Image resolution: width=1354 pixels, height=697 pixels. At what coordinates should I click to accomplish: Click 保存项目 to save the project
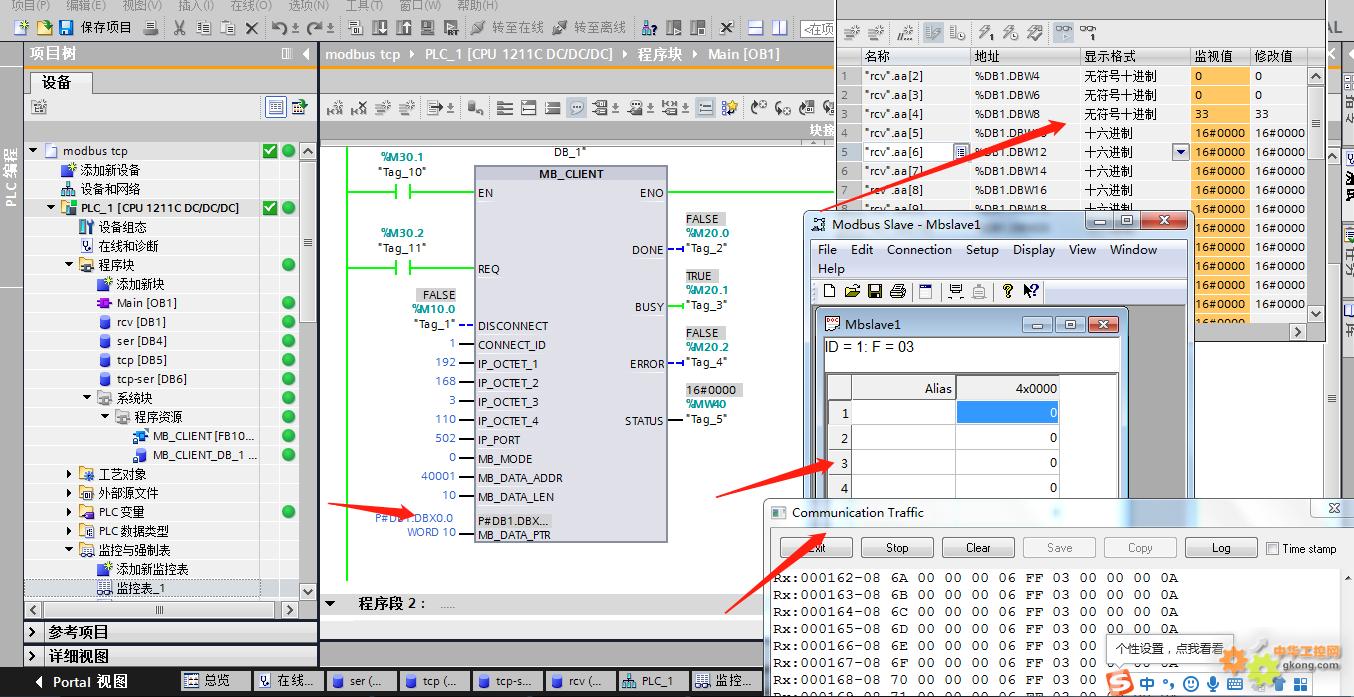coord(96,27)
